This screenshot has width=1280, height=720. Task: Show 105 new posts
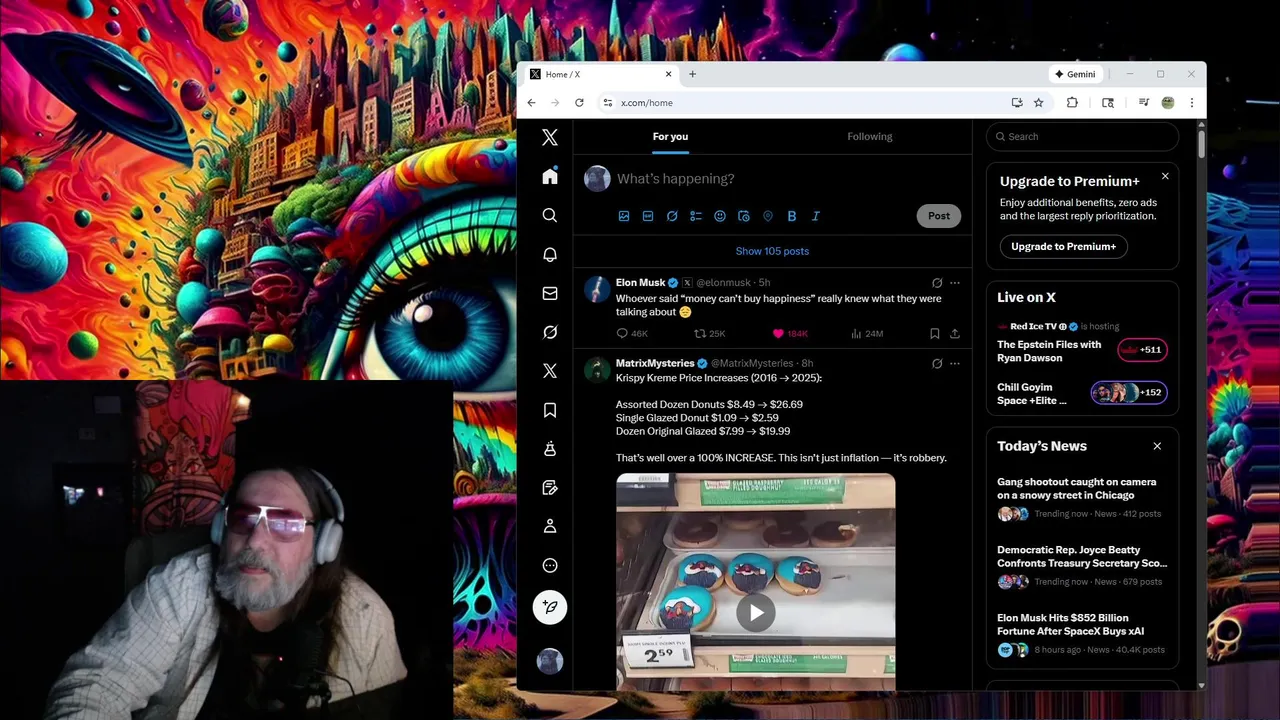[x=772, y=251]
